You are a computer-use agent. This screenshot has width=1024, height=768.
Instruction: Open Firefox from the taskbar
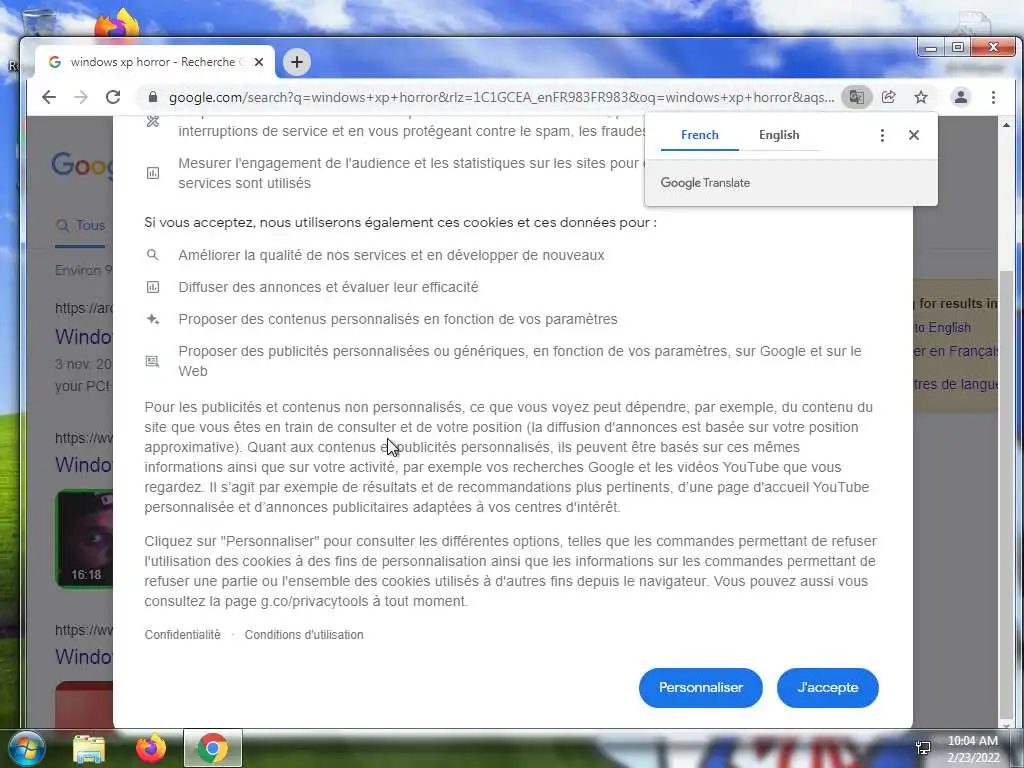tap(151, 748)
